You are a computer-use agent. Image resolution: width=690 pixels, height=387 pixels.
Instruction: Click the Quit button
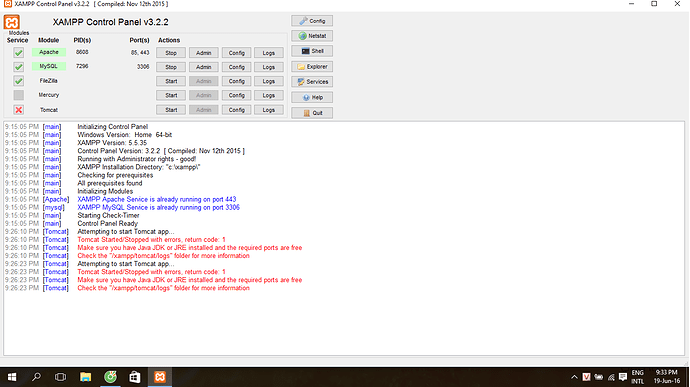click(312, 113)
